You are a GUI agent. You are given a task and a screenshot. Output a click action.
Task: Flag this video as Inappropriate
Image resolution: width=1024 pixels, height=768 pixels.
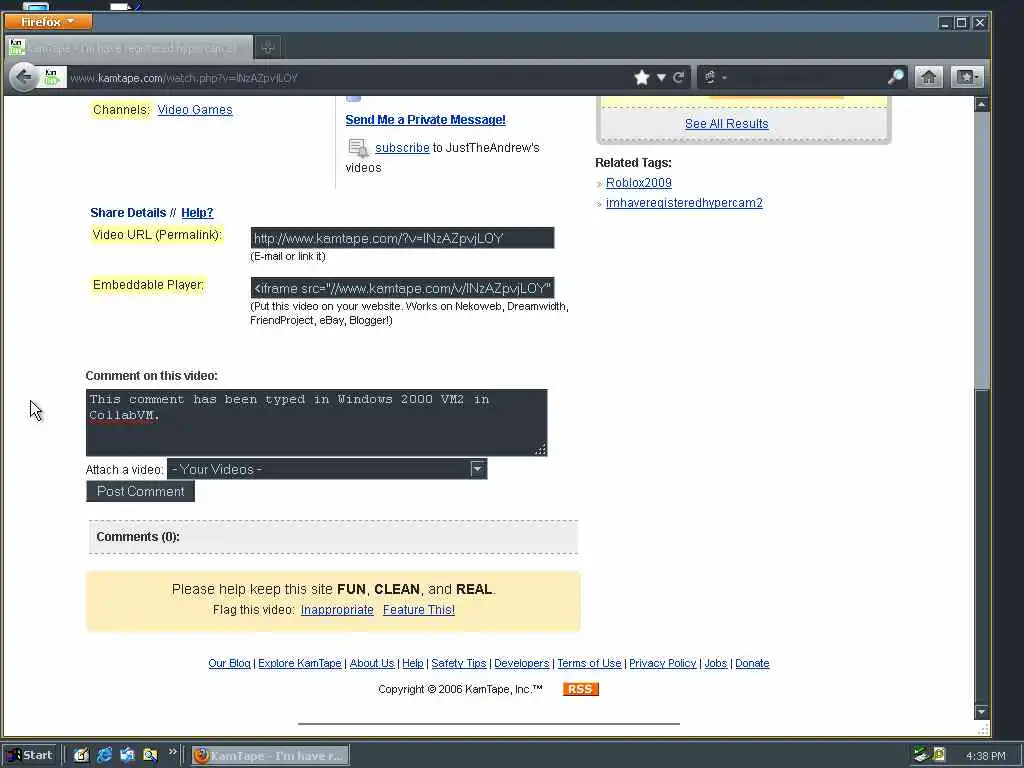[337, 610]
